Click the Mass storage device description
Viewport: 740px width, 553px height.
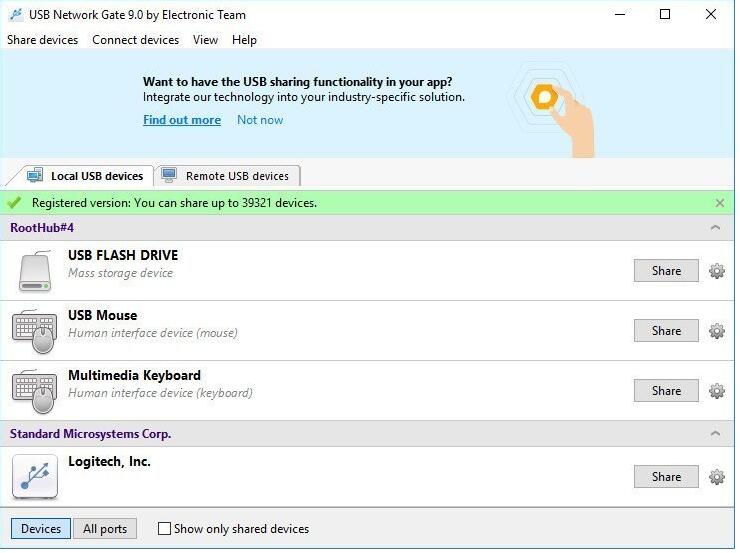pyautogui.click(x=121, y=275)
